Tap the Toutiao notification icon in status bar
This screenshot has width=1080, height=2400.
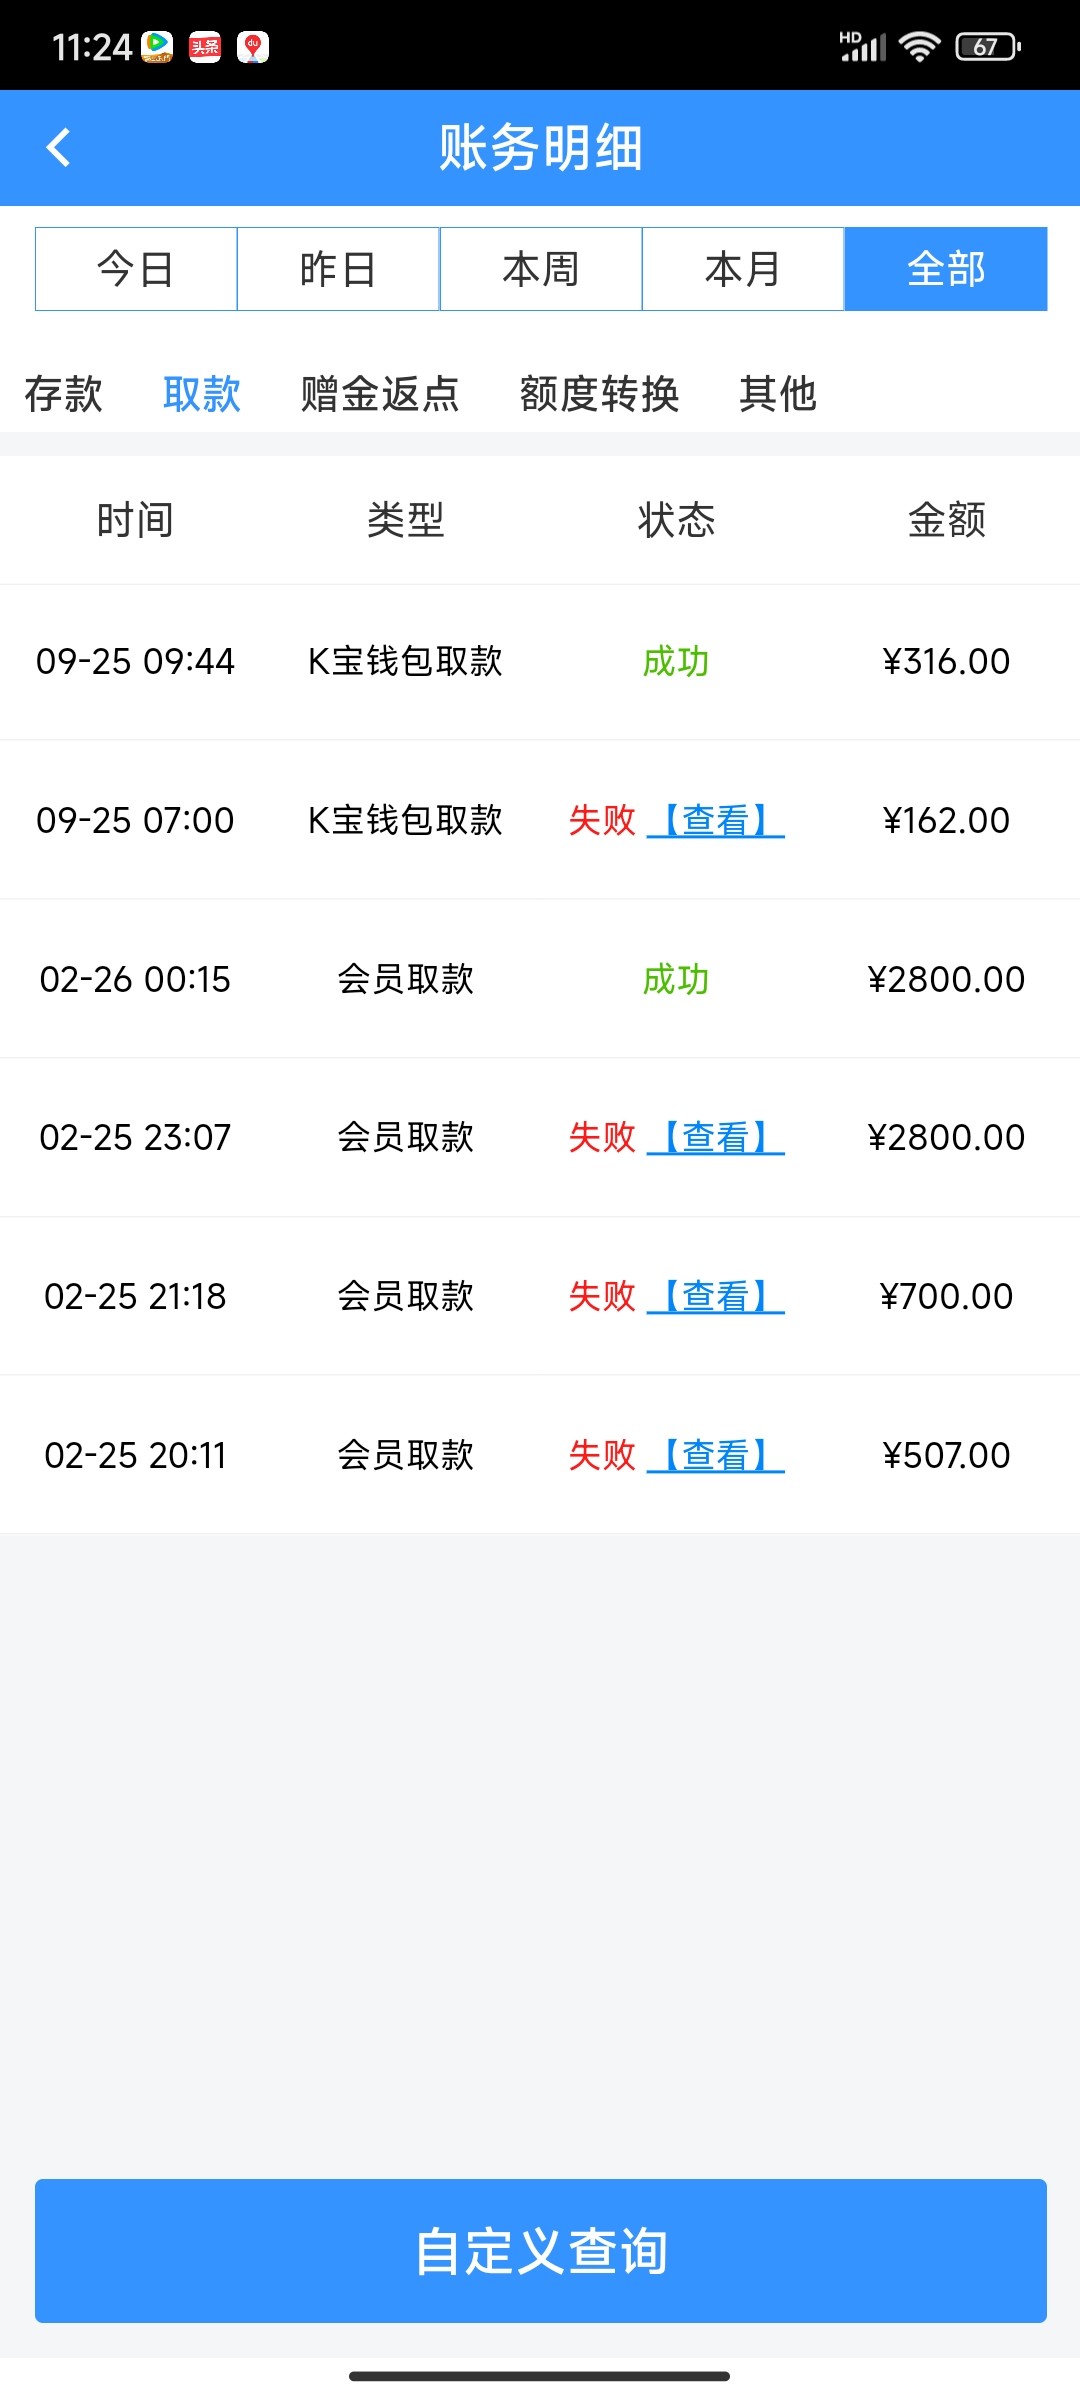pyautogui.click(x=205, y=47)
